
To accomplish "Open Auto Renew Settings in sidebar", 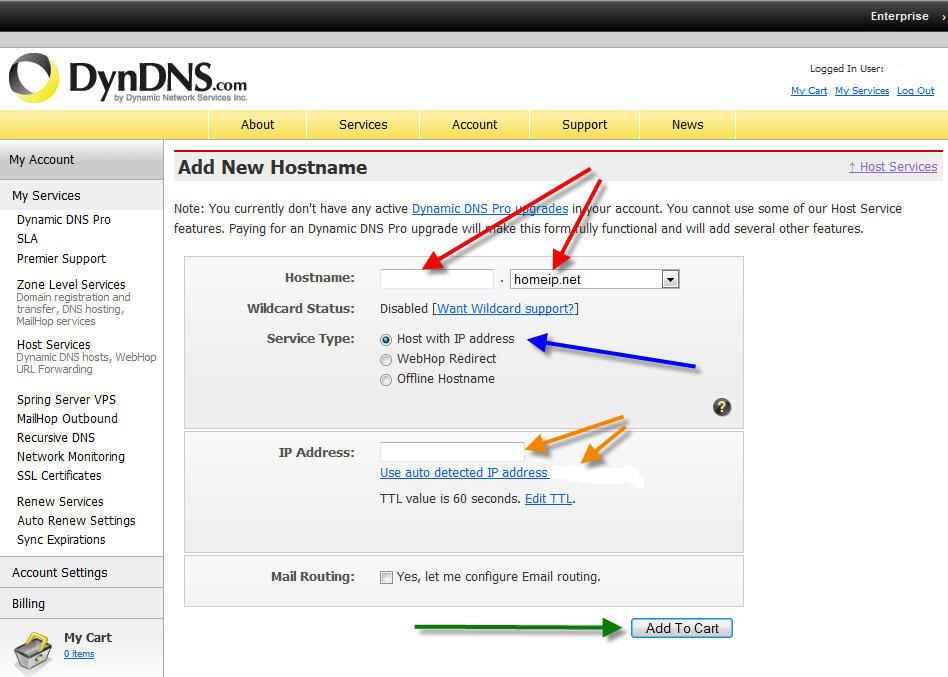I will tap(76, 520).
